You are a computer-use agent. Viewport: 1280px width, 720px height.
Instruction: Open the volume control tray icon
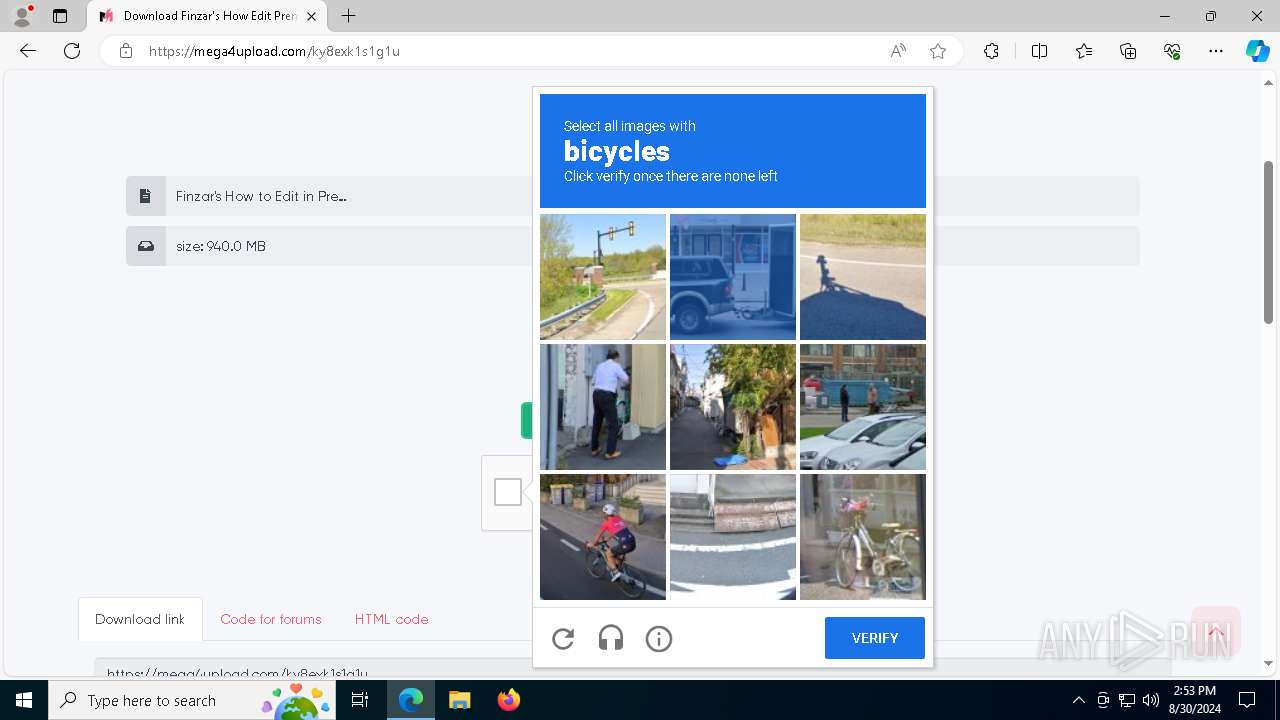(1151, 700)
